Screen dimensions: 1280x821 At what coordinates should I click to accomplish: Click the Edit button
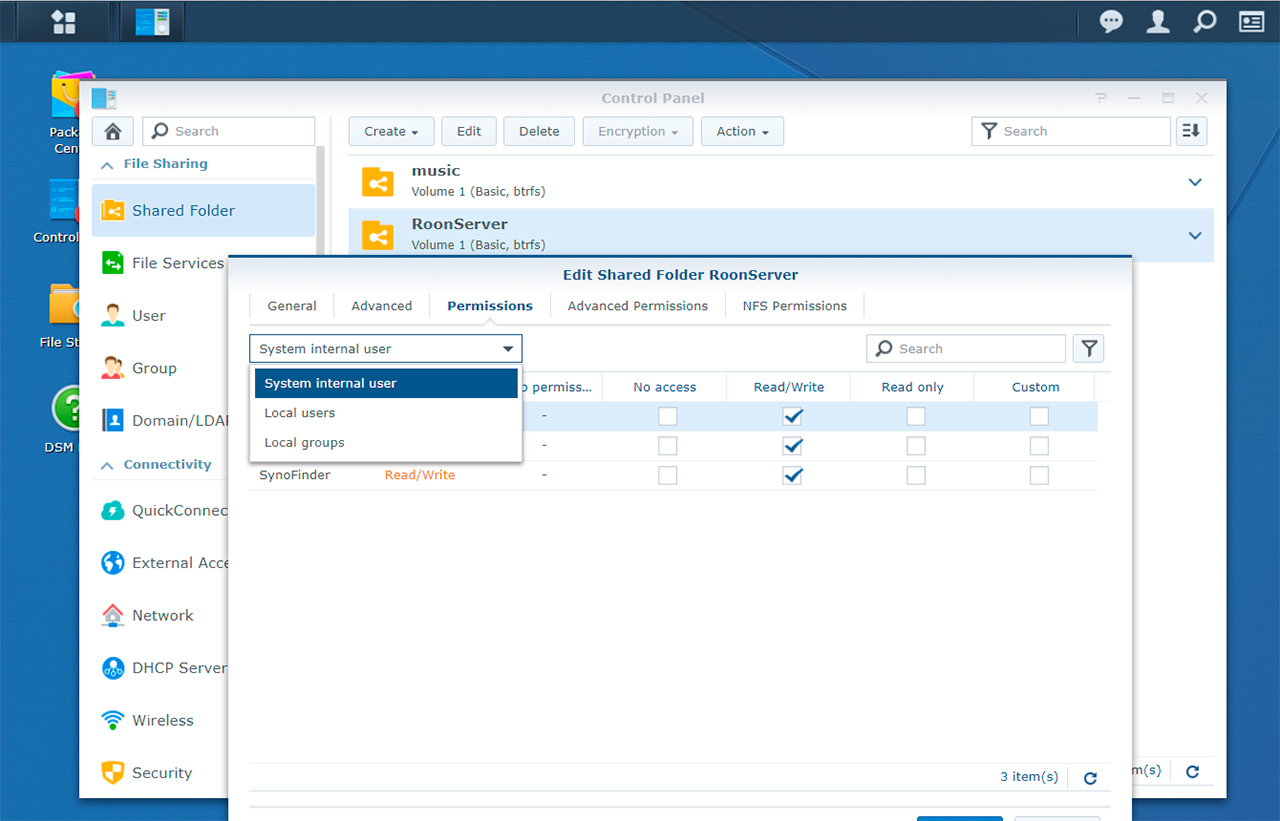pyautogui.click(x=469, y=131)
